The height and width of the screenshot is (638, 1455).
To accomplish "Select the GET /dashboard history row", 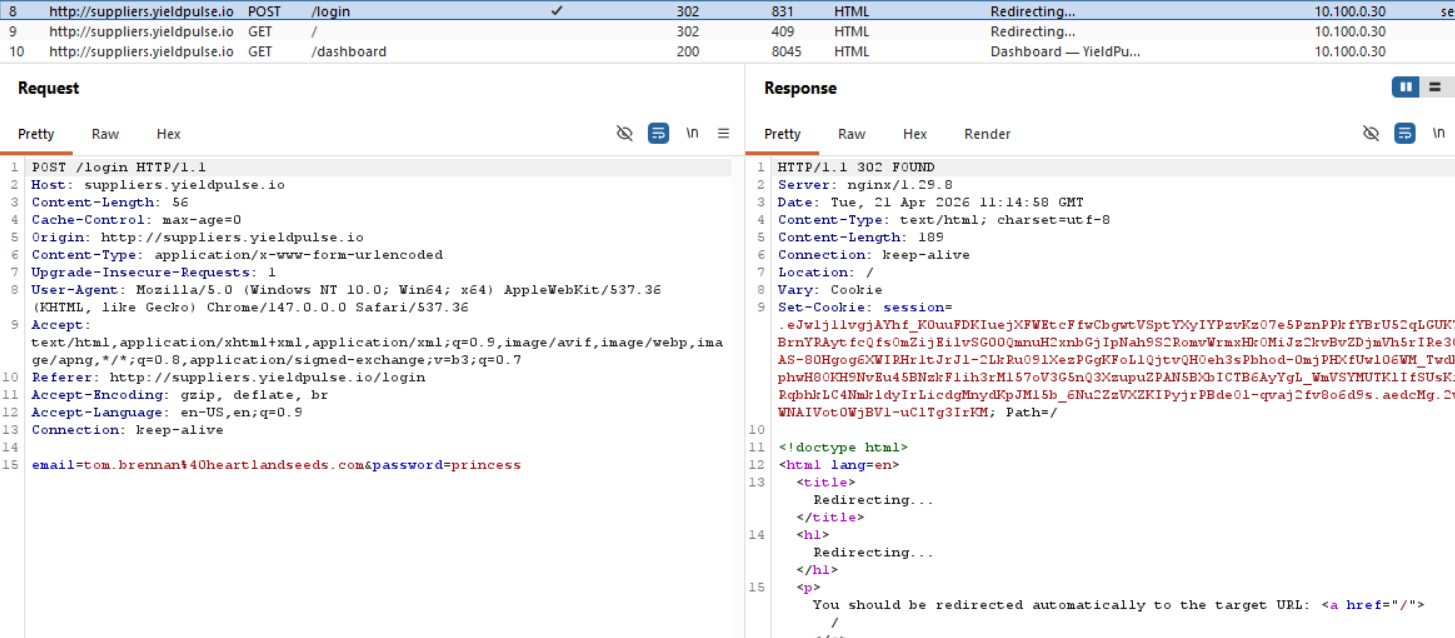I will 348,52.
